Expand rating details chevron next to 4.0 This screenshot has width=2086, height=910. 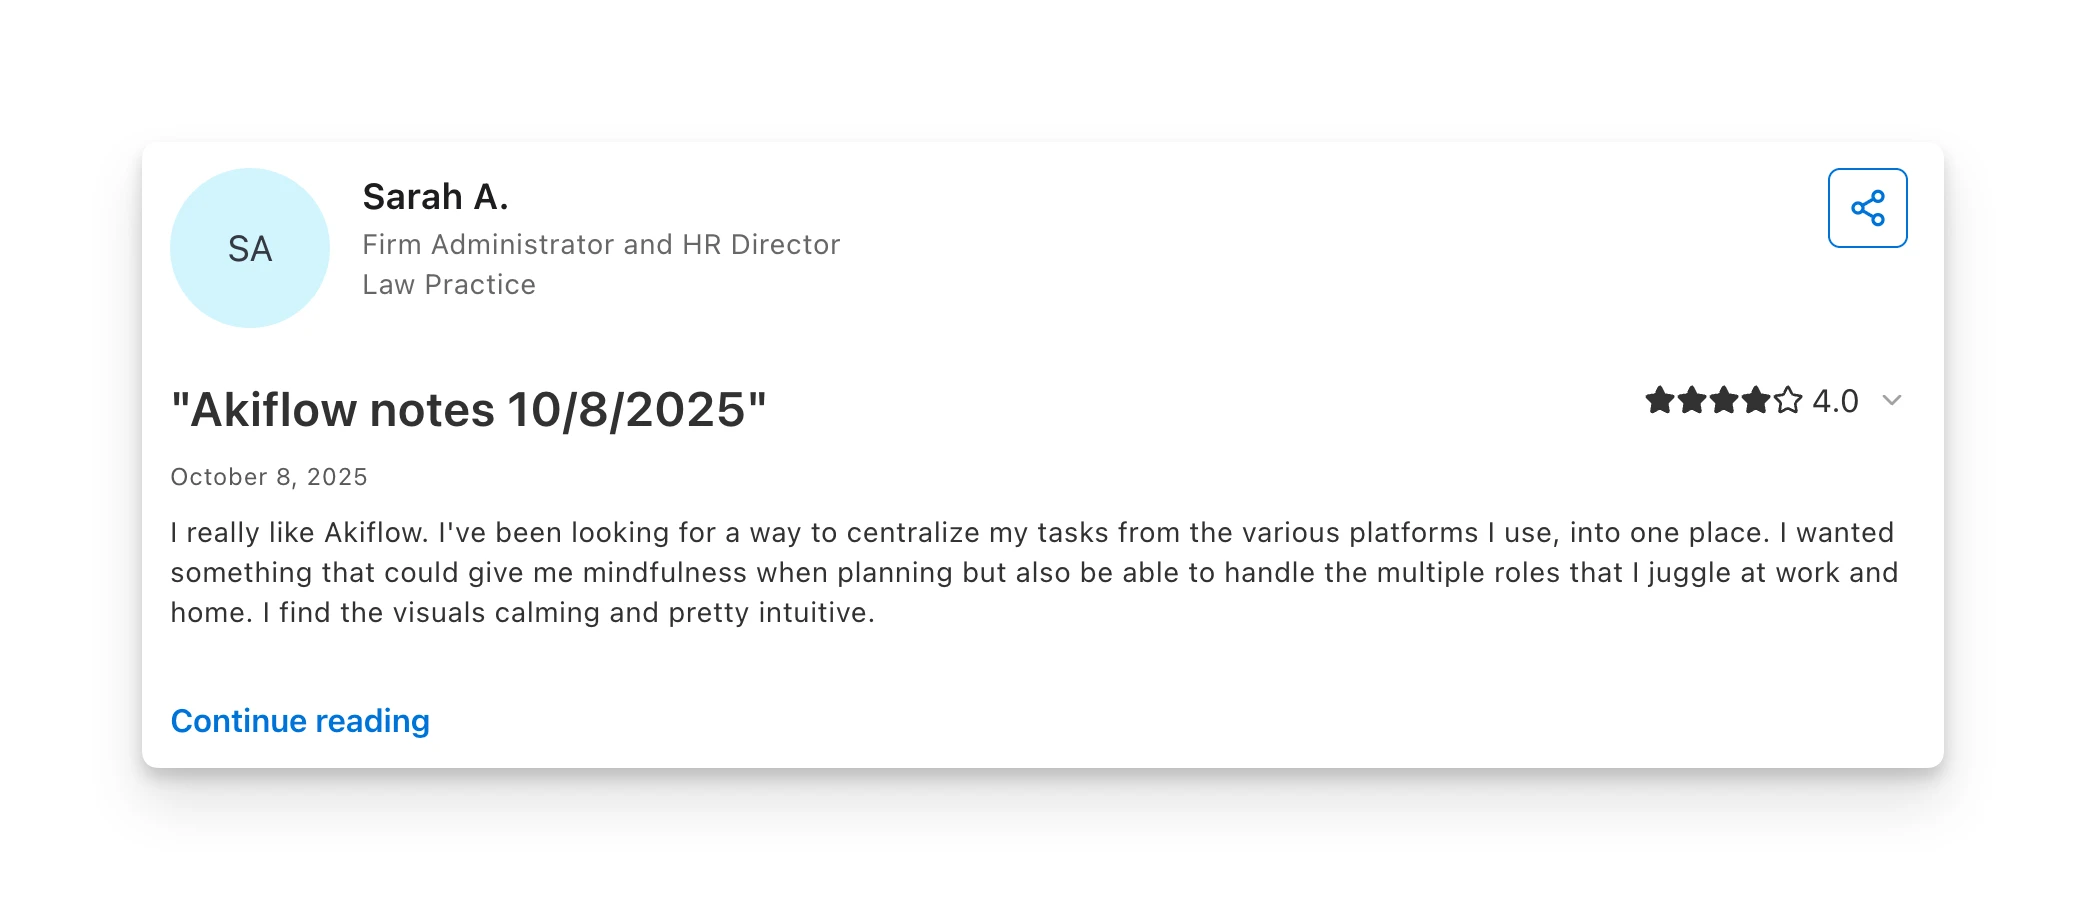[1891, 401]
